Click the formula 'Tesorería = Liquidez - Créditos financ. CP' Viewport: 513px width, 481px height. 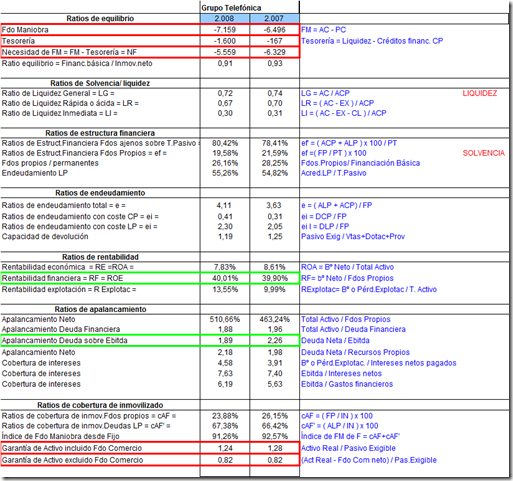[x=372, y=41]
